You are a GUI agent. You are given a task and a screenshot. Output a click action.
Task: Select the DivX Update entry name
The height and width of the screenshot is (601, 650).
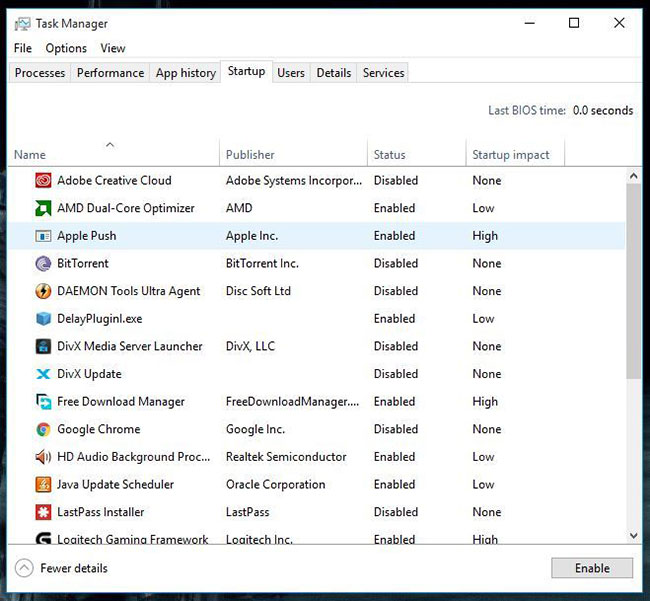89,374
